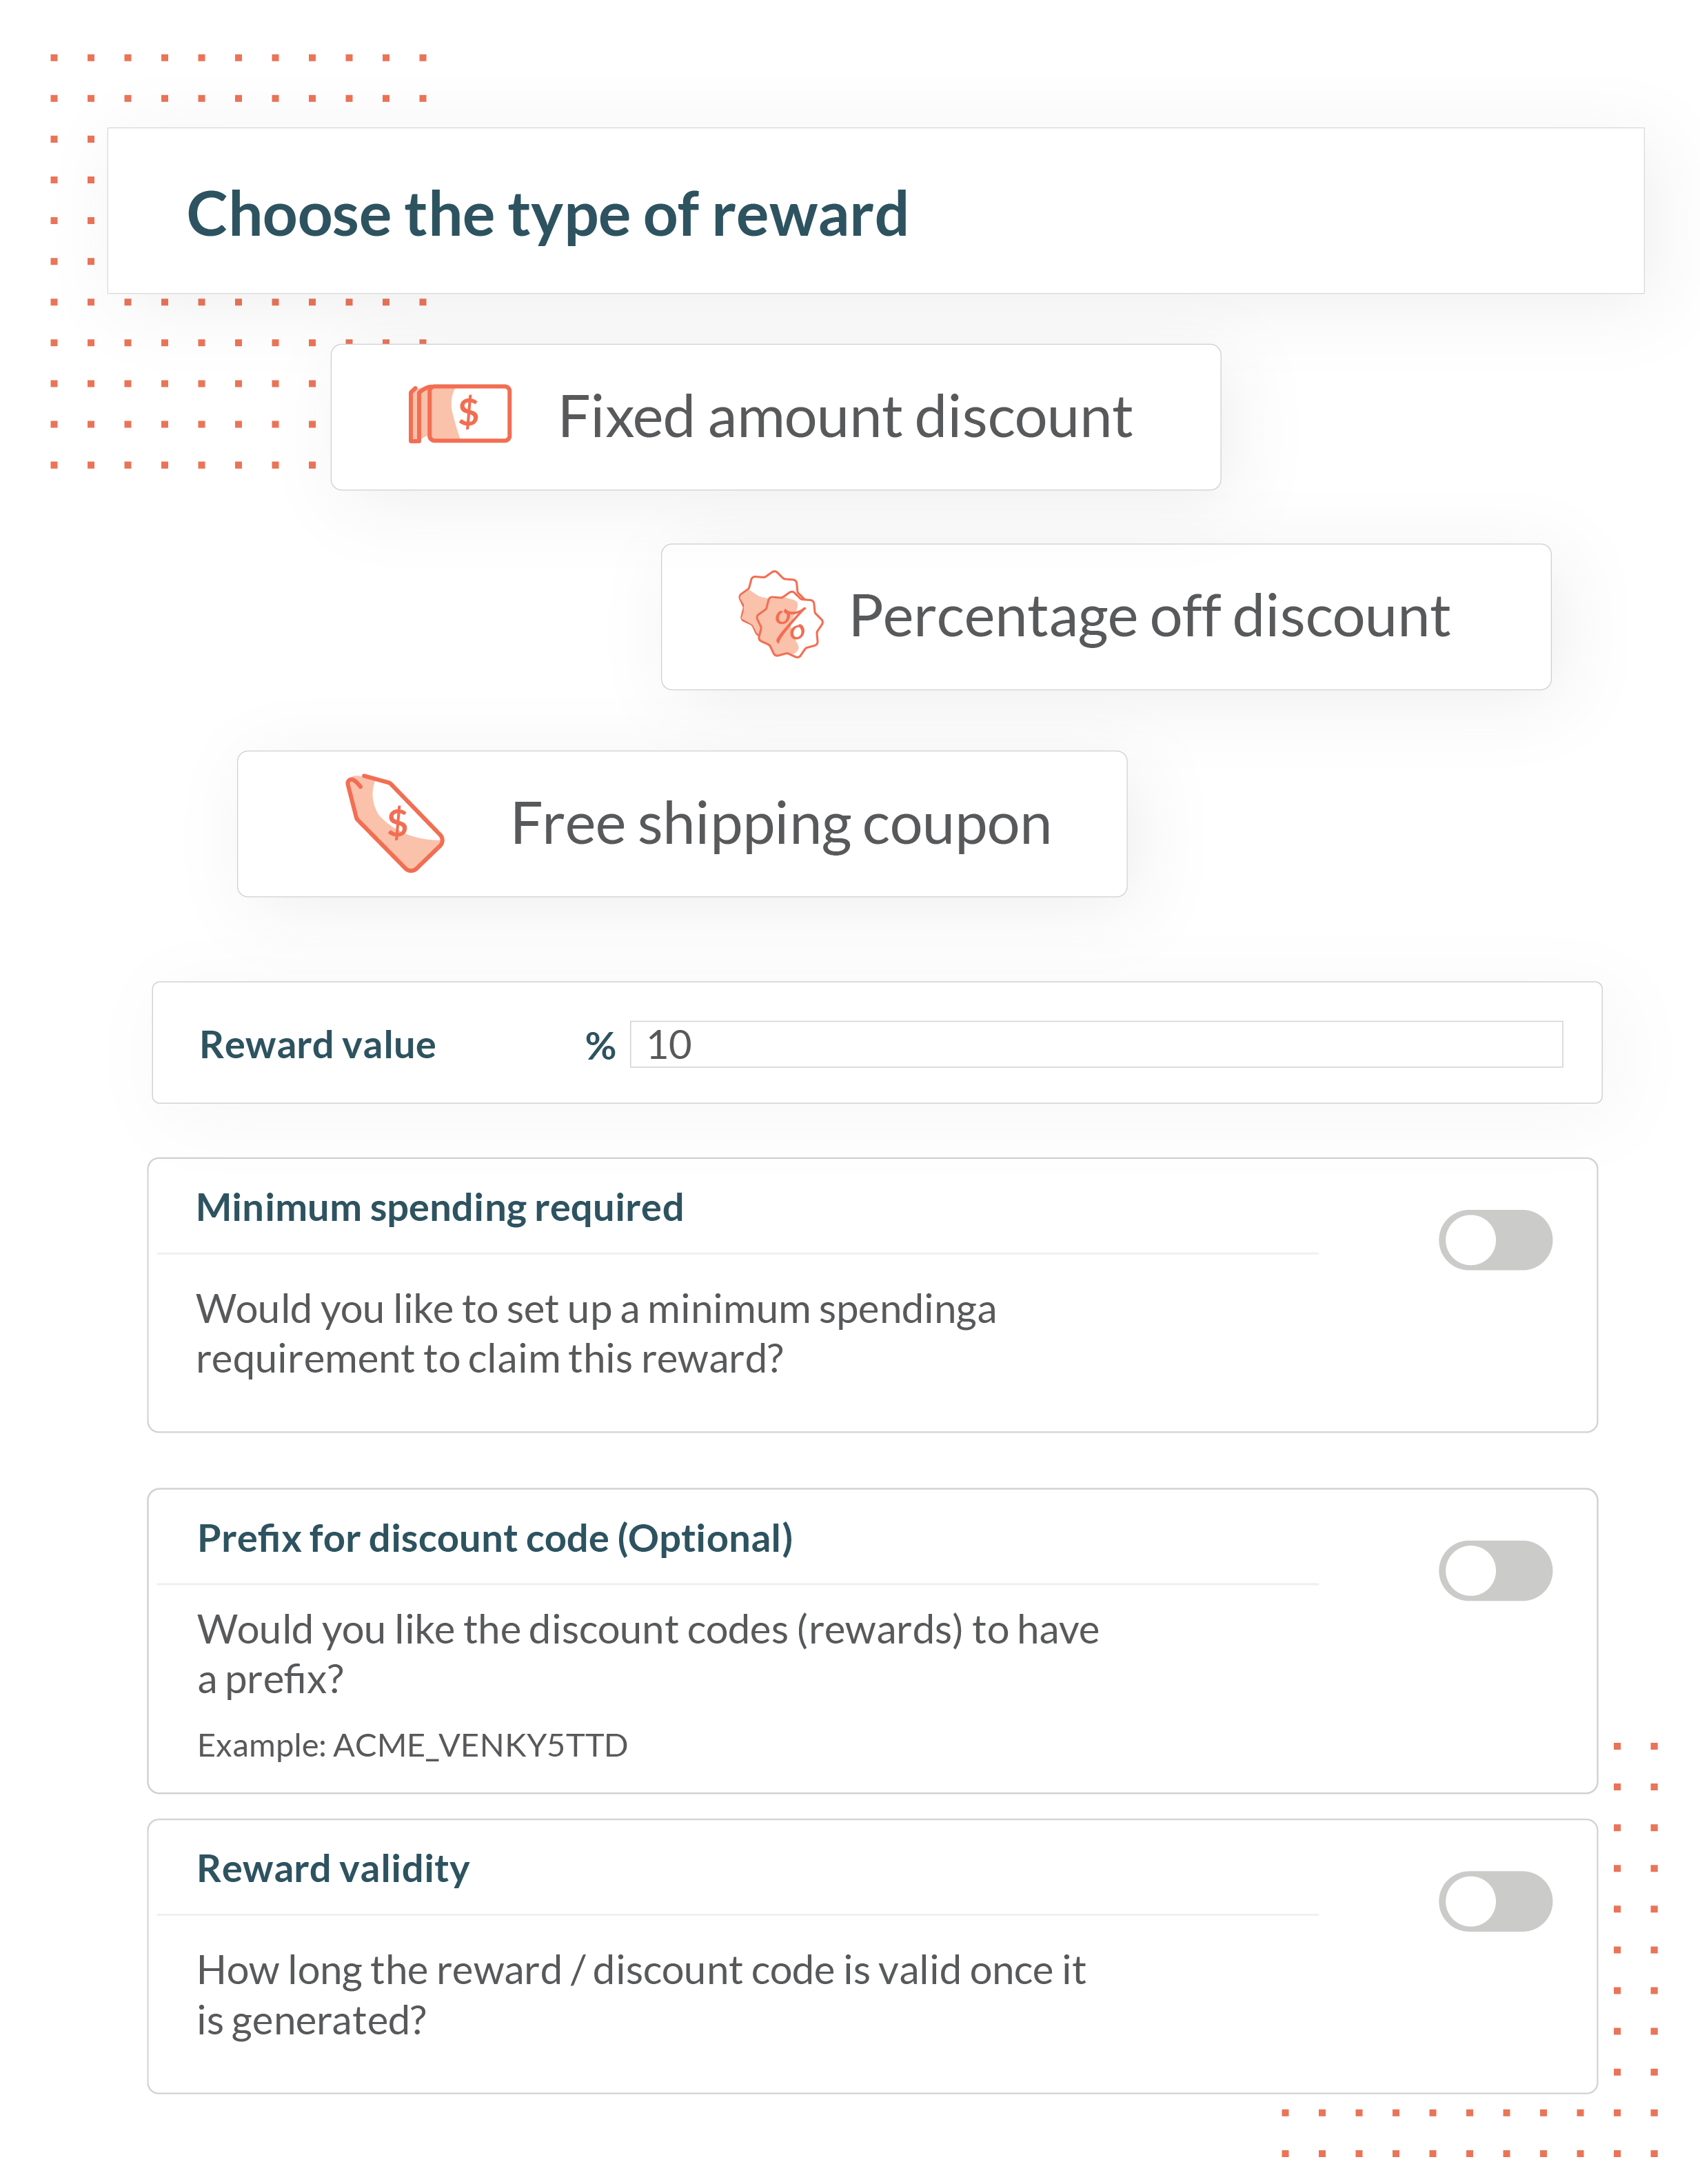Screen dimensions: 1700x2184
Task: Turn on Prefix for discount code toggle
Action: pyautogui.click(x=1495, y=1570)
